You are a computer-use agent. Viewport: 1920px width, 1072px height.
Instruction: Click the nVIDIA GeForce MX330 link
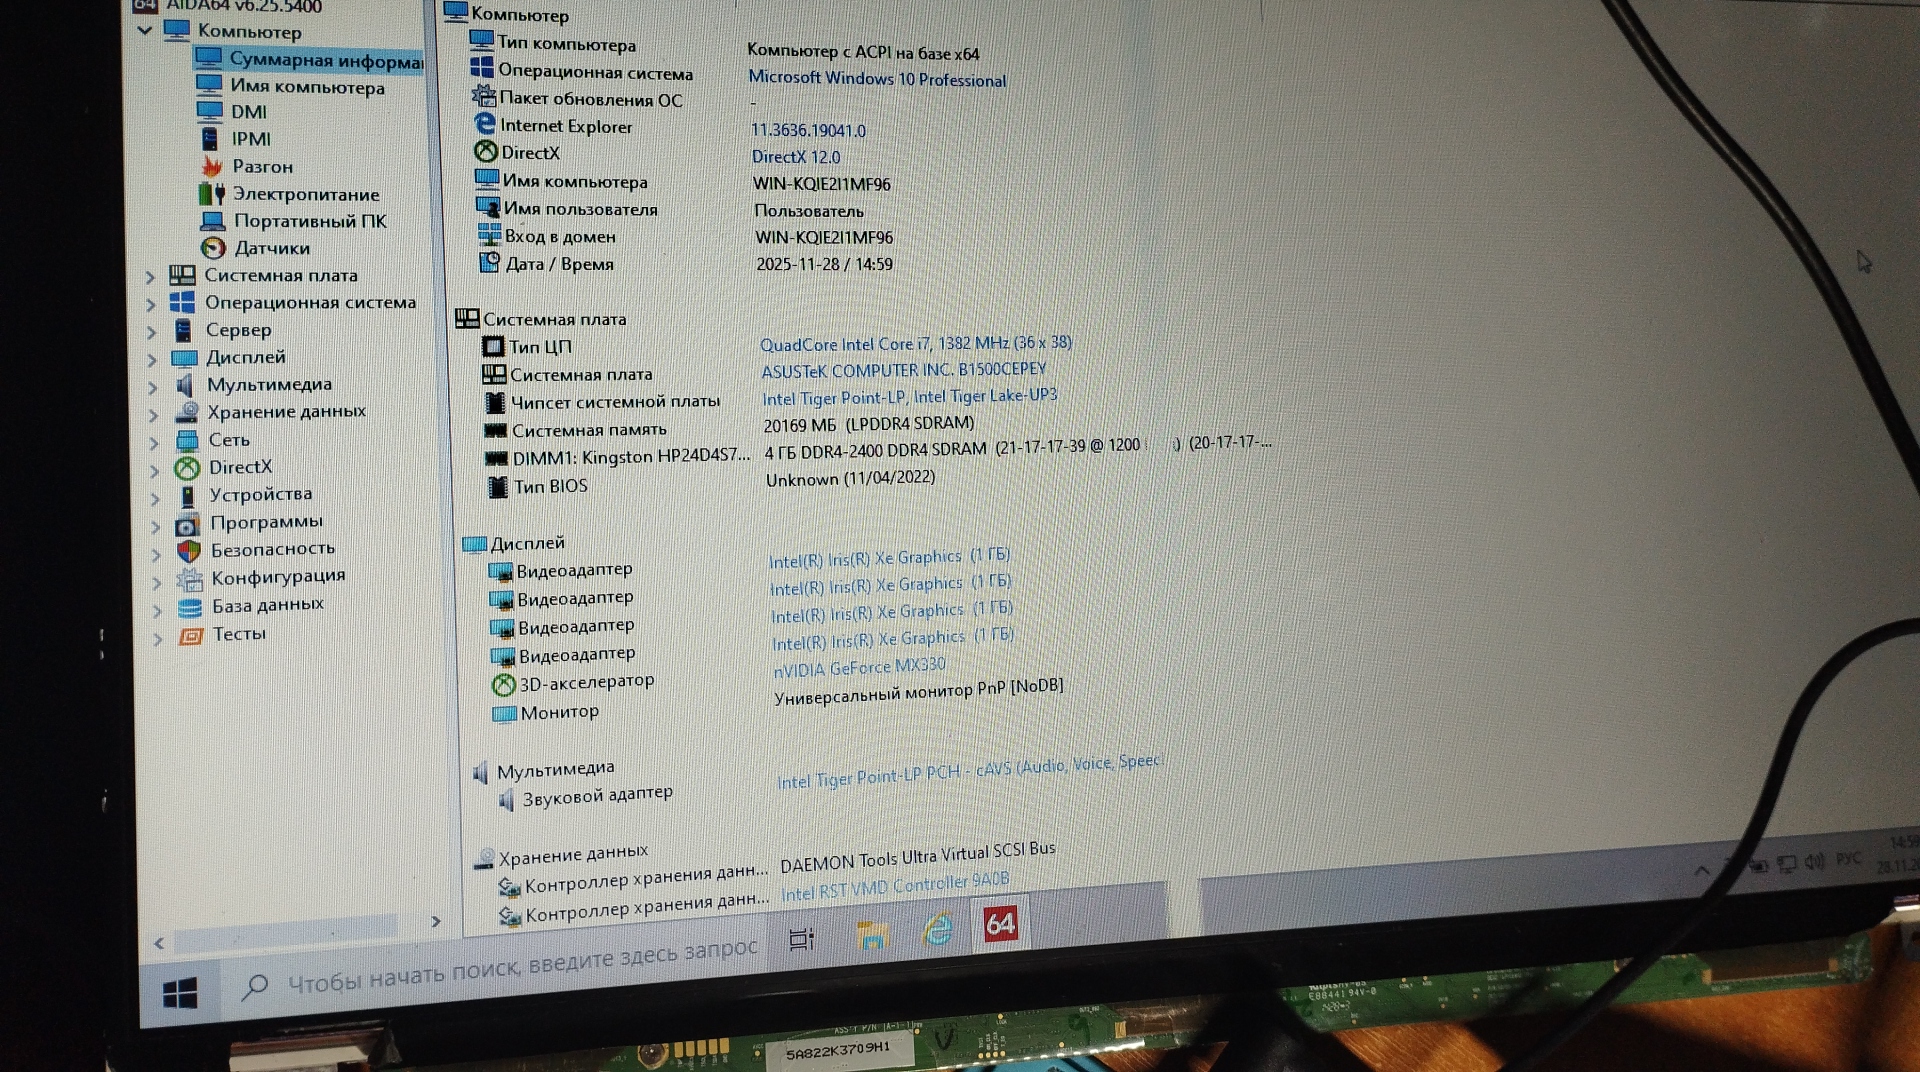(x=859, y=668)
